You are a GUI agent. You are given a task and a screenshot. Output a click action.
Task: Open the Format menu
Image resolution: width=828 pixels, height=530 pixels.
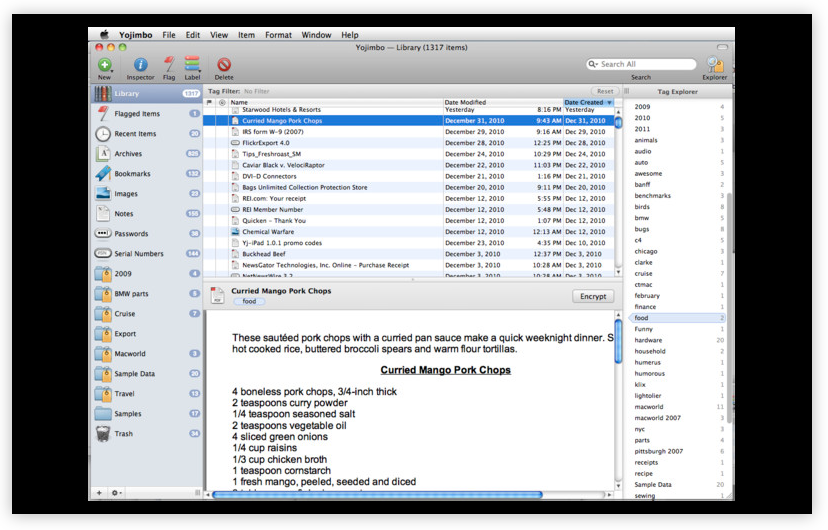[x=278, y=35]
